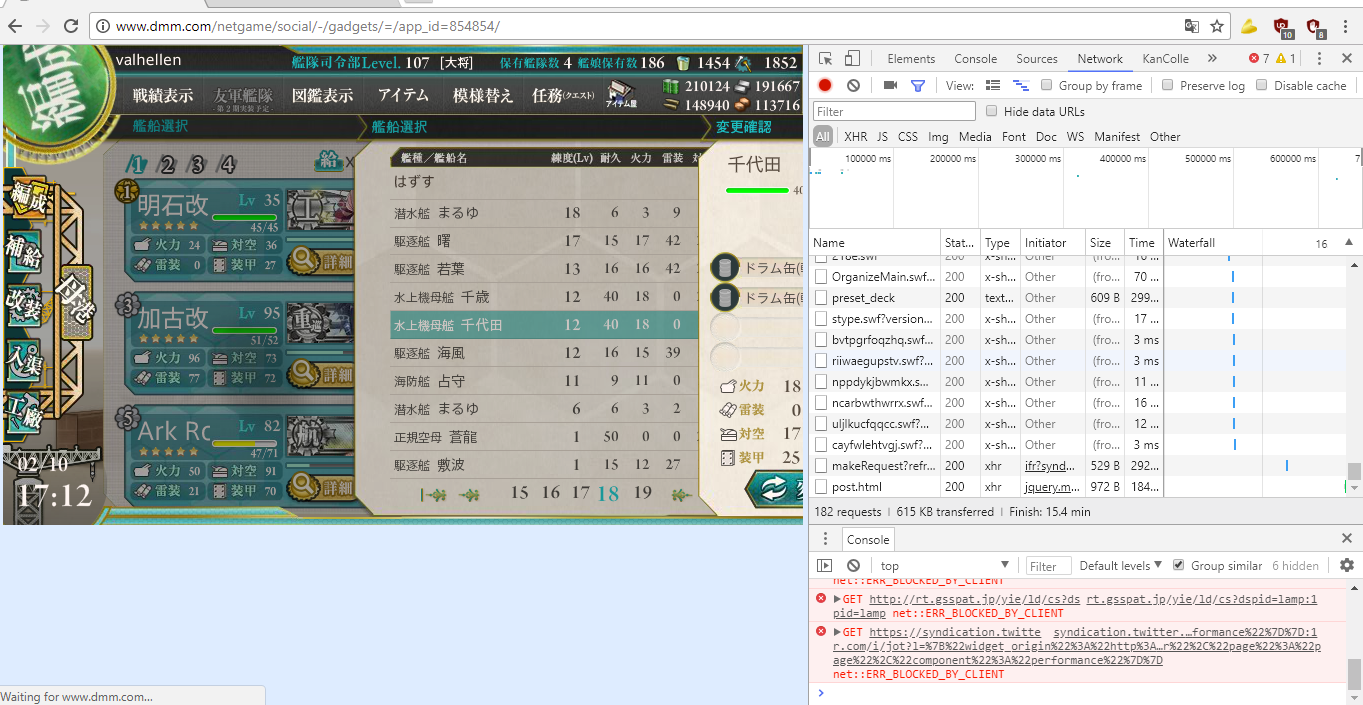Viewport: 1363px width, 705px height.
Task: Tick the checkbox beside post.html request
Action: click(x=821, y=487)
